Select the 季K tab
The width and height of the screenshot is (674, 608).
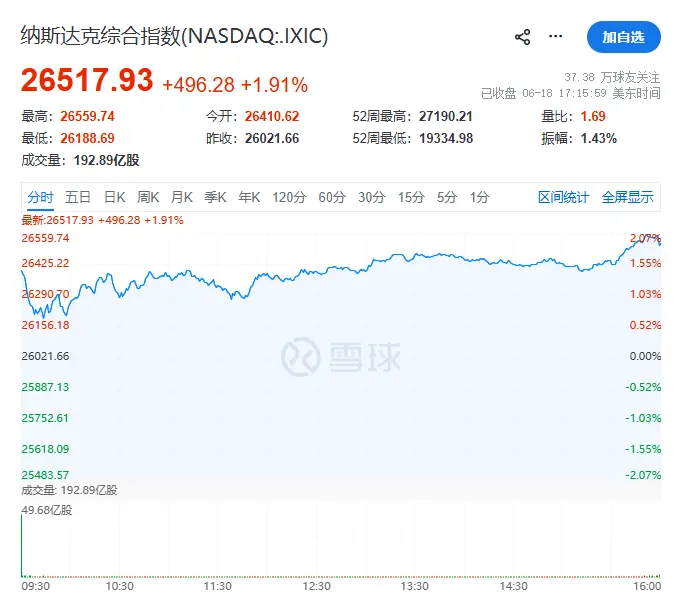click(x=215, y=197)
